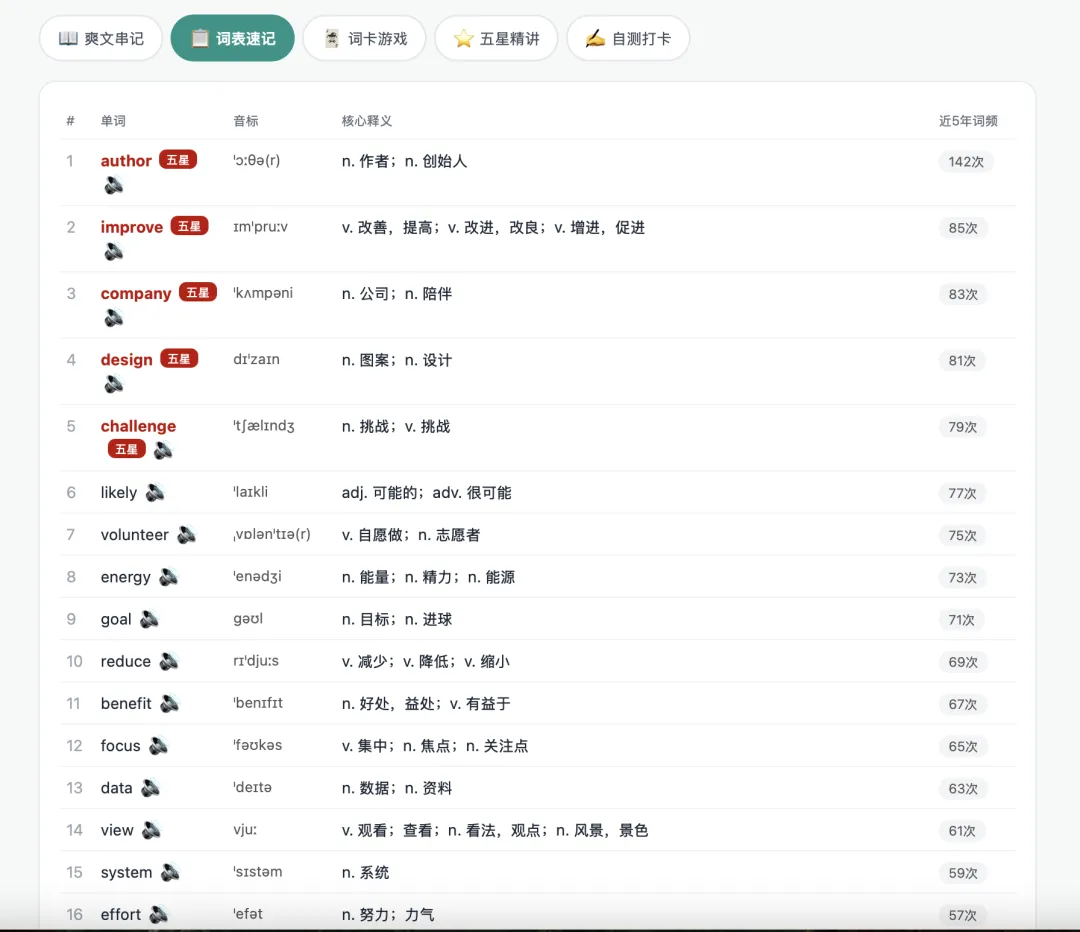Click the 单词 column header
This screenshot has width=1080, height=932.
113,121
